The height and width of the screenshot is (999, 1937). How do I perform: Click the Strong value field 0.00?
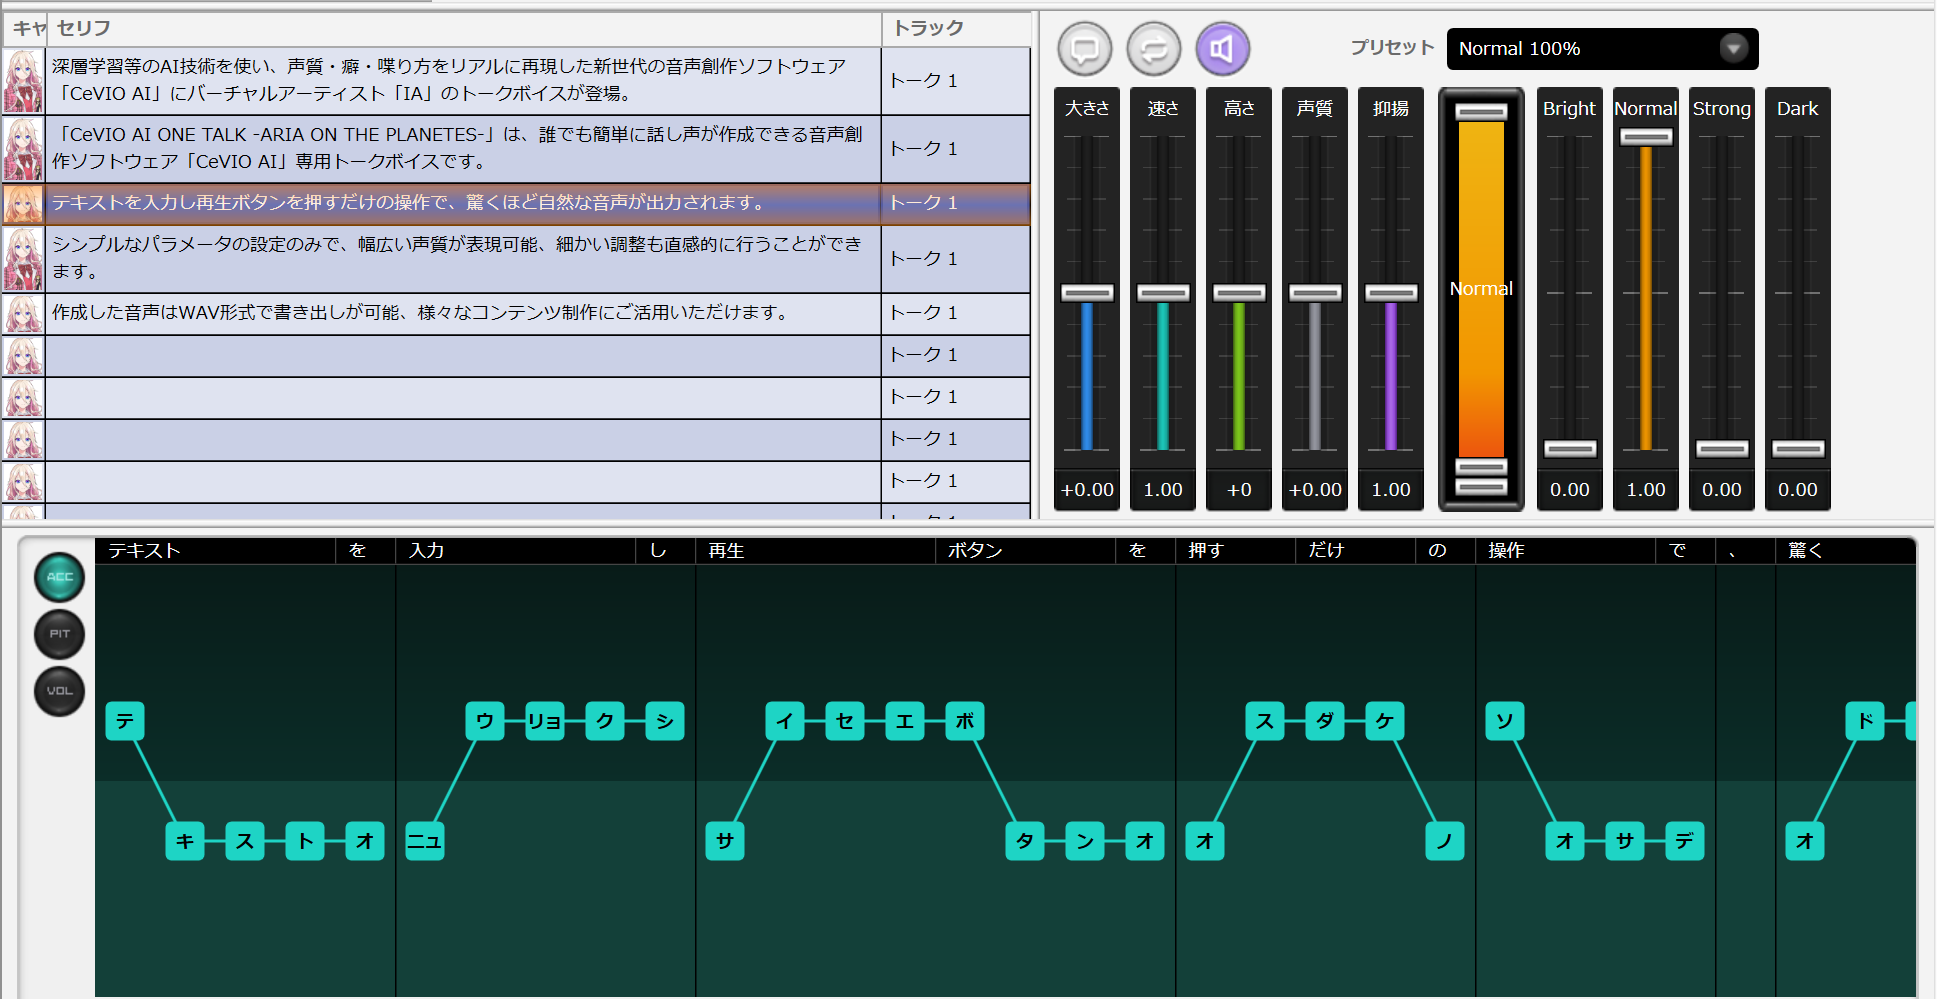[1722, 490]
